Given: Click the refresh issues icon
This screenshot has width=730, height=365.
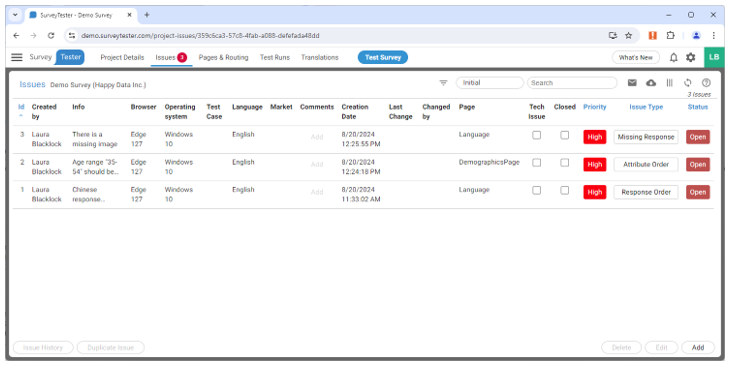Looking at the screenshot, I should tap(688, 83).
